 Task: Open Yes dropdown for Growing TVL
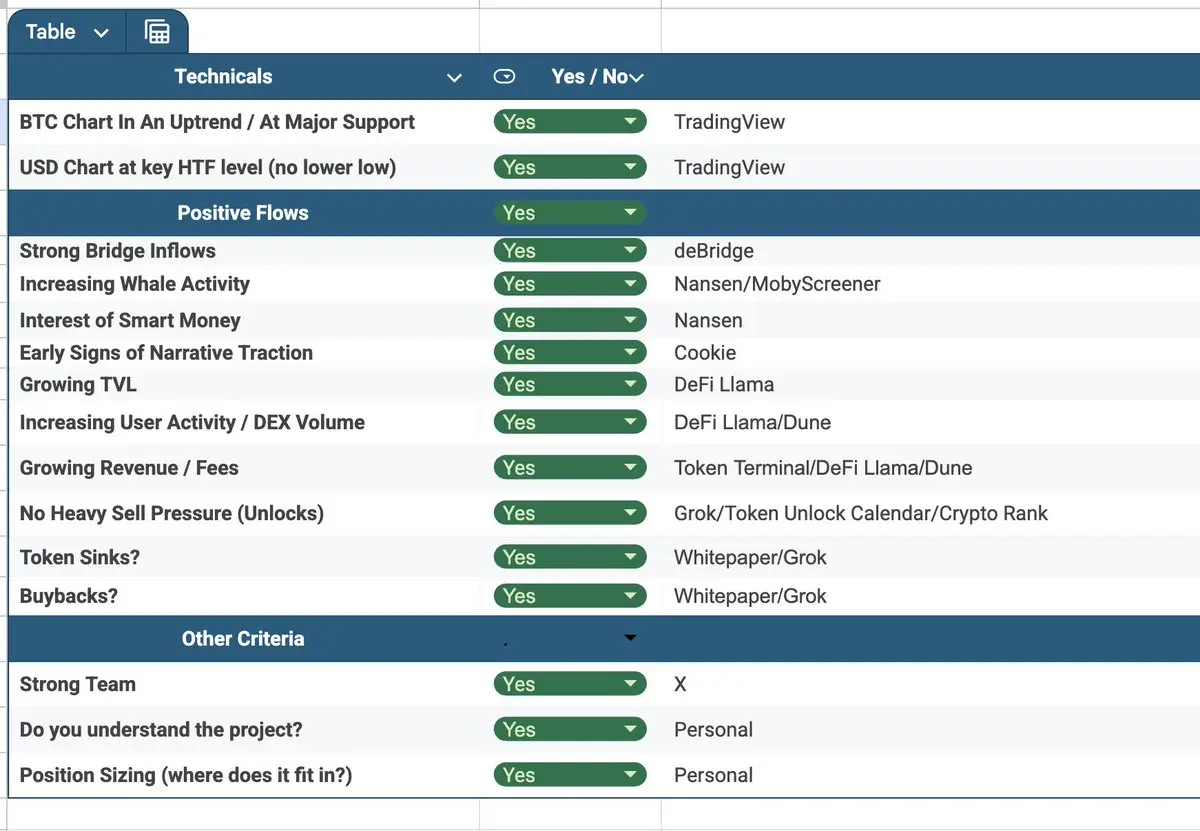click(x=570, y=384)
